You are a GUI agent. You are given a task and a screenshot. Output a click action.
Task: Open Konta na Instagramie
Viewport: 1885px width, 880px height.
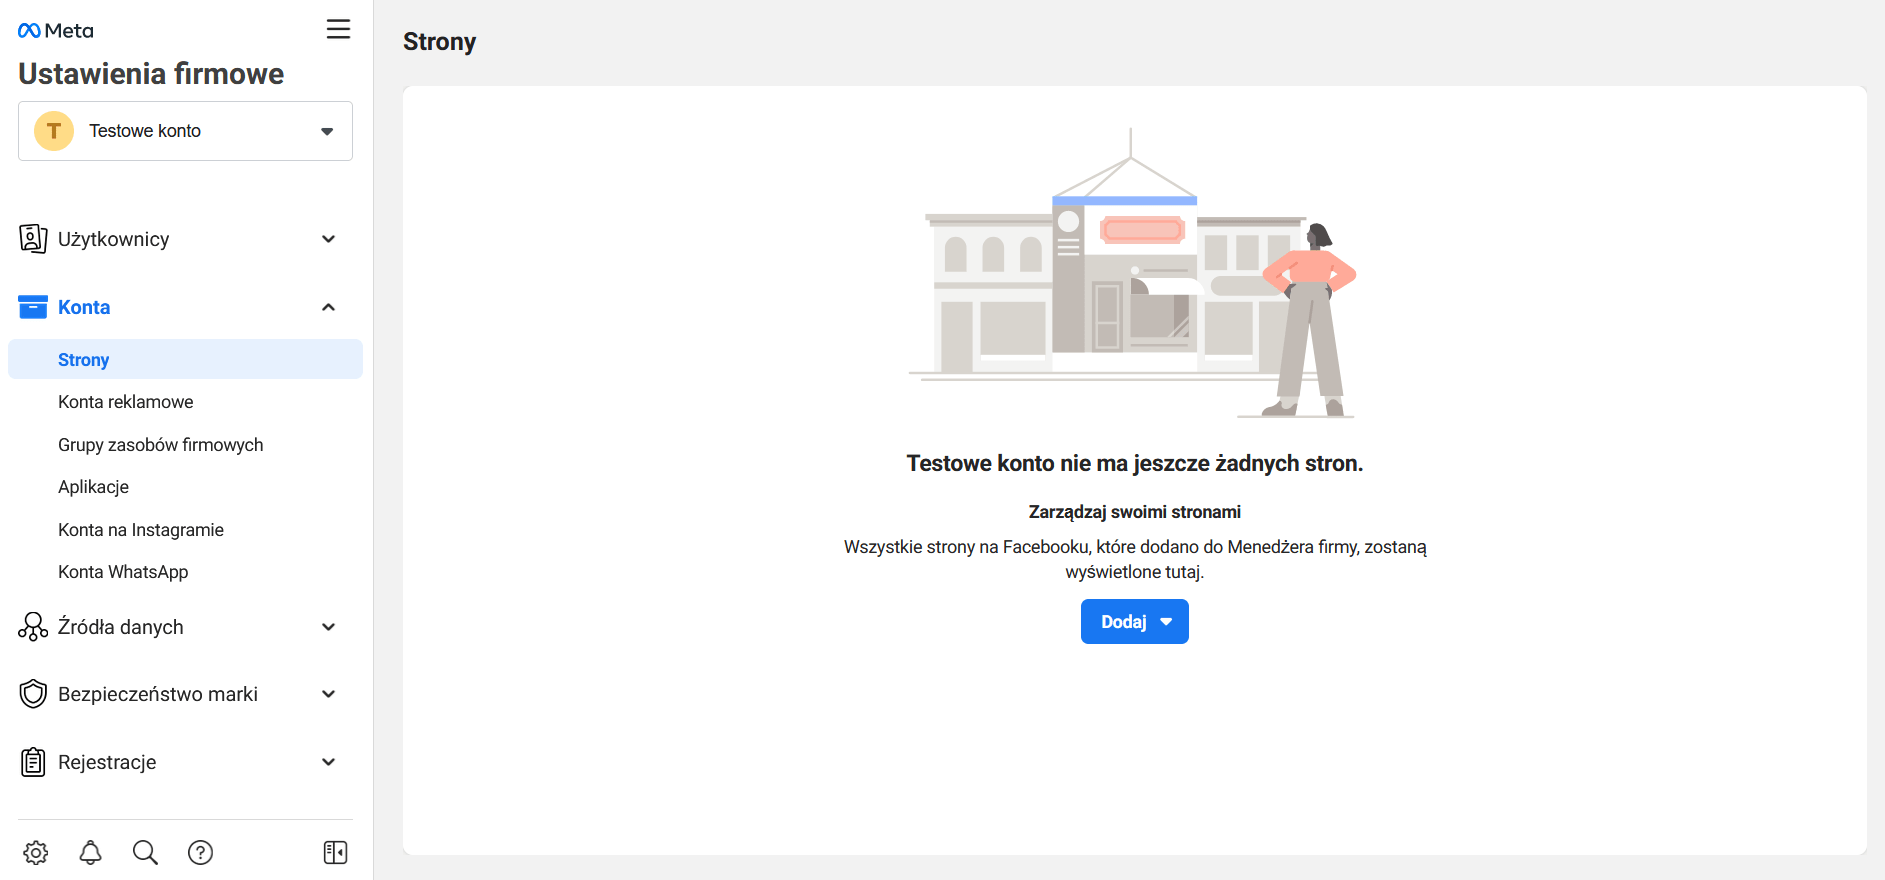coord(141,530)
